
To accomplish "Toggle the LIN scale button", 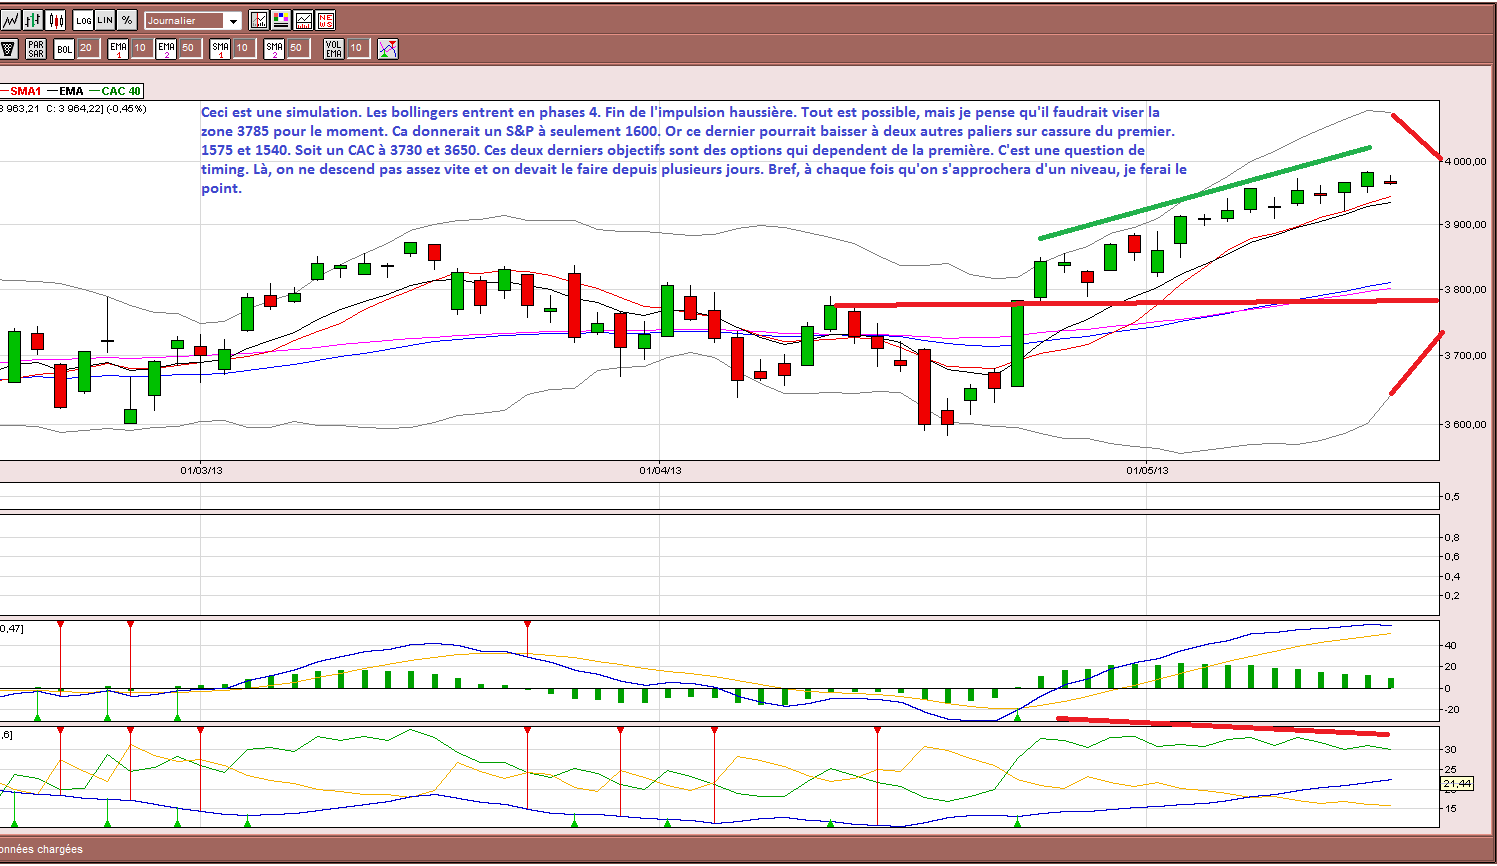I will (105, 20).
